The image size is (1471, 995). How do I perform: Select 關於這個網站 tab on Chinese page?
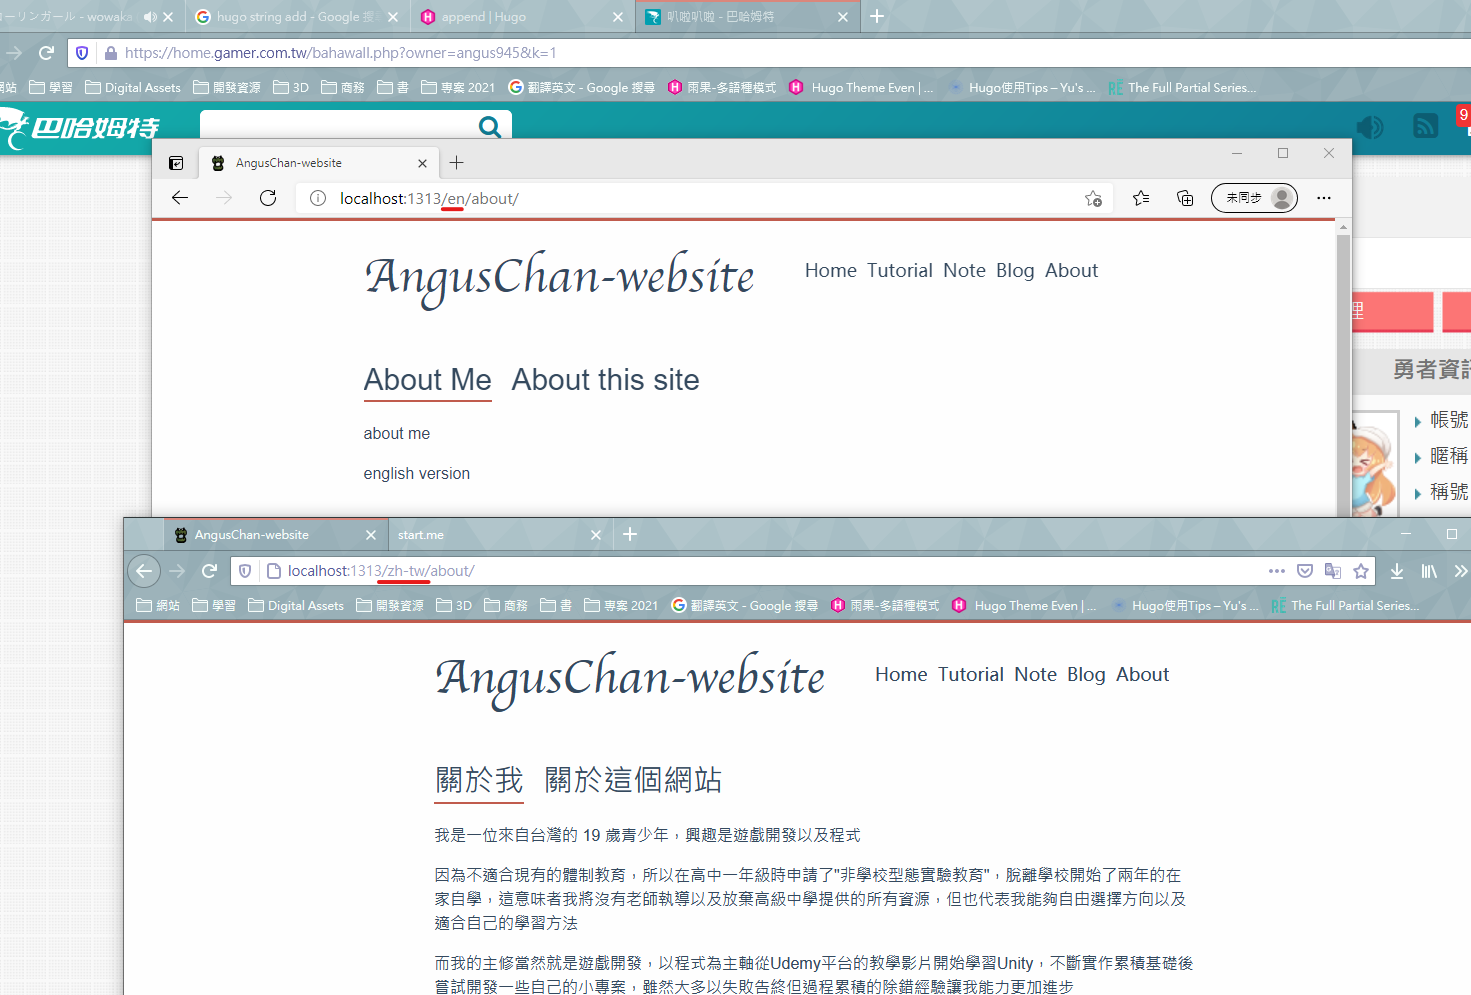pyautogui.click(x=633, y=780)
